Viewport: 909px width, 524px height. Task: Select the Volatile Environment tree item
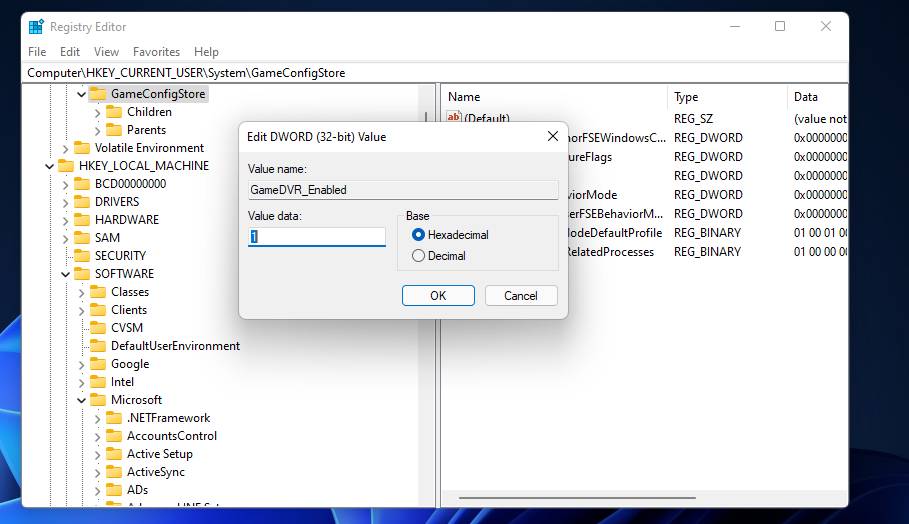tap(150, 148)
